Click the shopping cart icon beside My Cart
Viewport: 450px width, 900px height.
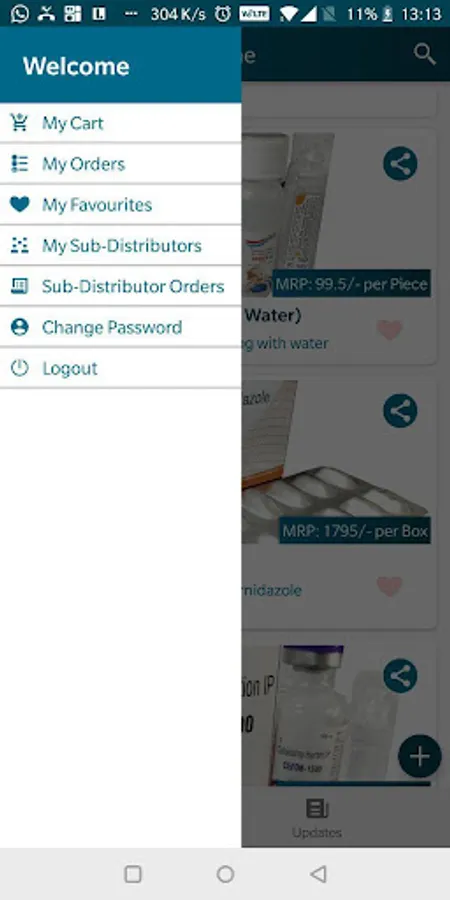20,122
